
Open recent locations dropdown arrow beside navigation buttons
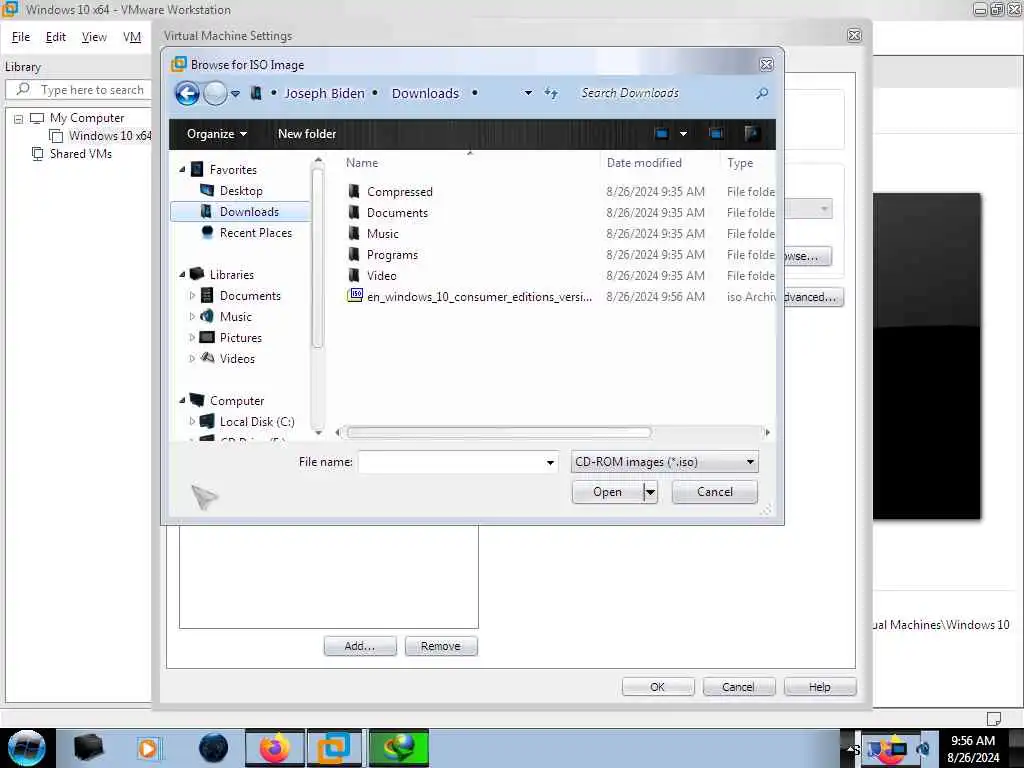235,94
